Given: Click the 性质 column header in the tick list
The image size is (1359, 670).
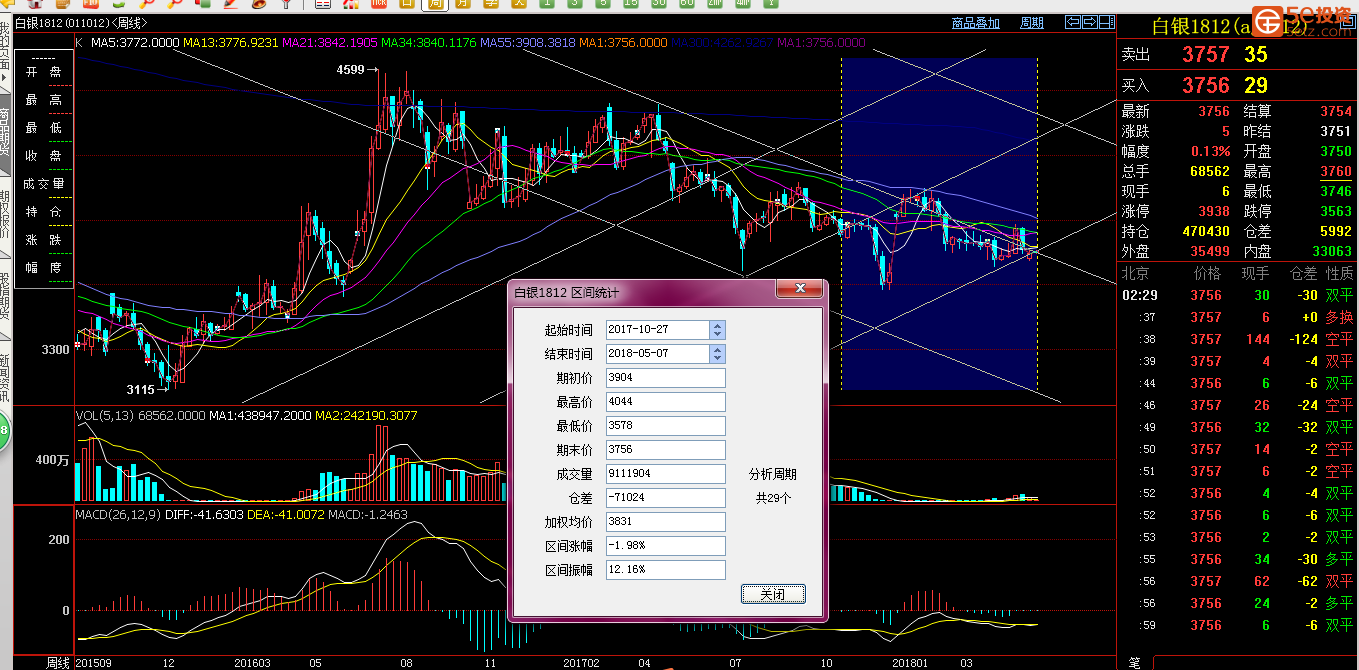Looking at the screenshot, I should pos(1339,273).
